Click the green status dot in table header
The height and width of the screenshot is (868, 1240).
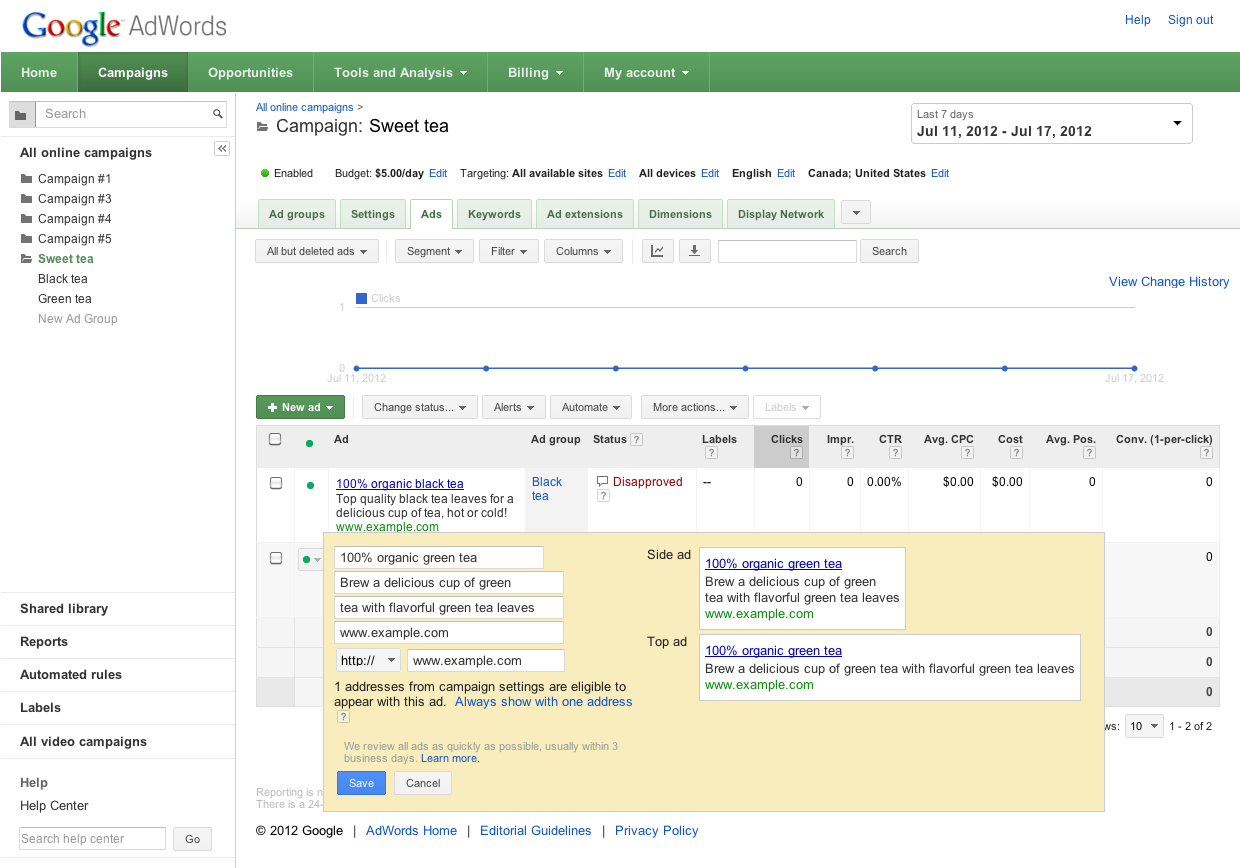click(x=309, y=443)
